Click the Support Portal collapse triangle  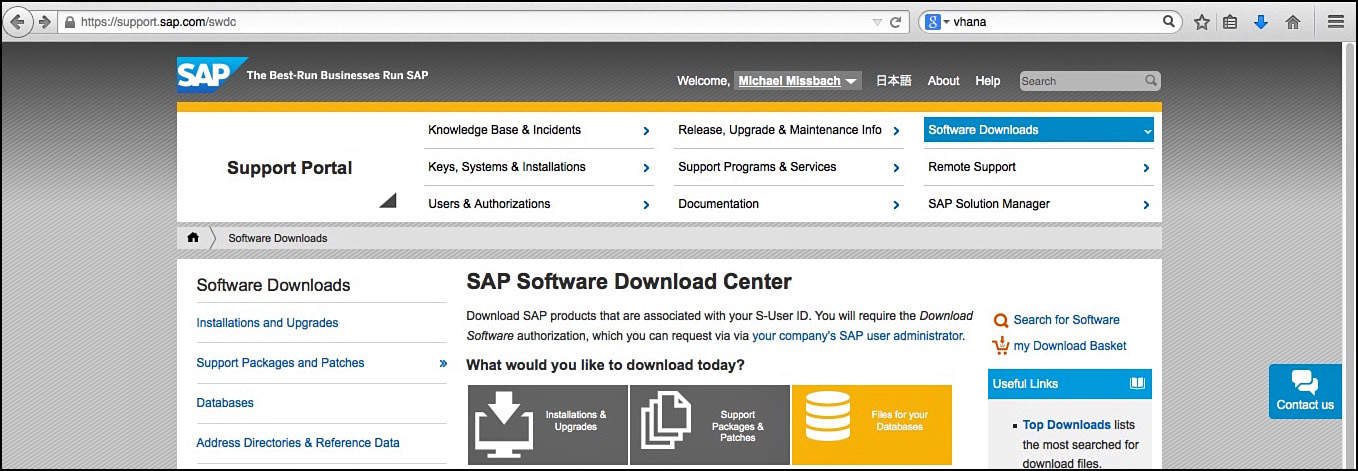[x=389, y=200]
